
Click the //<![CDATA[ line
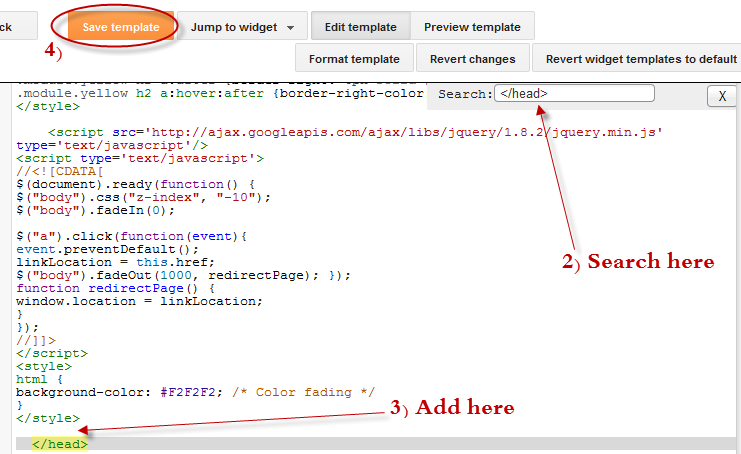[60, 171]
